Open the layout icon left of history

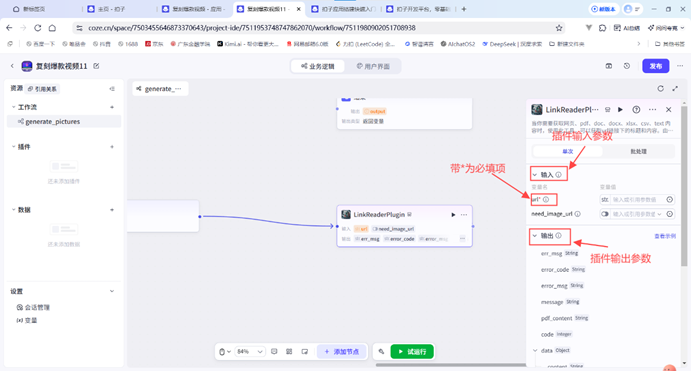point(609,66)
